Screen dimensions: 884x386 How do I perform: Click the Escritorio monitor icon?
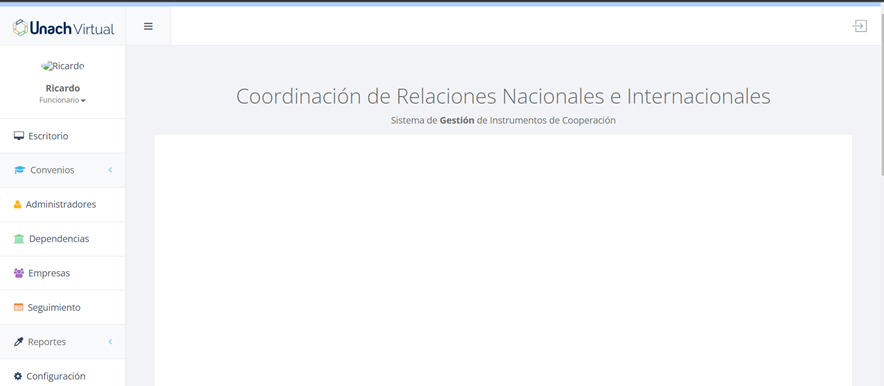coord(19,136)
